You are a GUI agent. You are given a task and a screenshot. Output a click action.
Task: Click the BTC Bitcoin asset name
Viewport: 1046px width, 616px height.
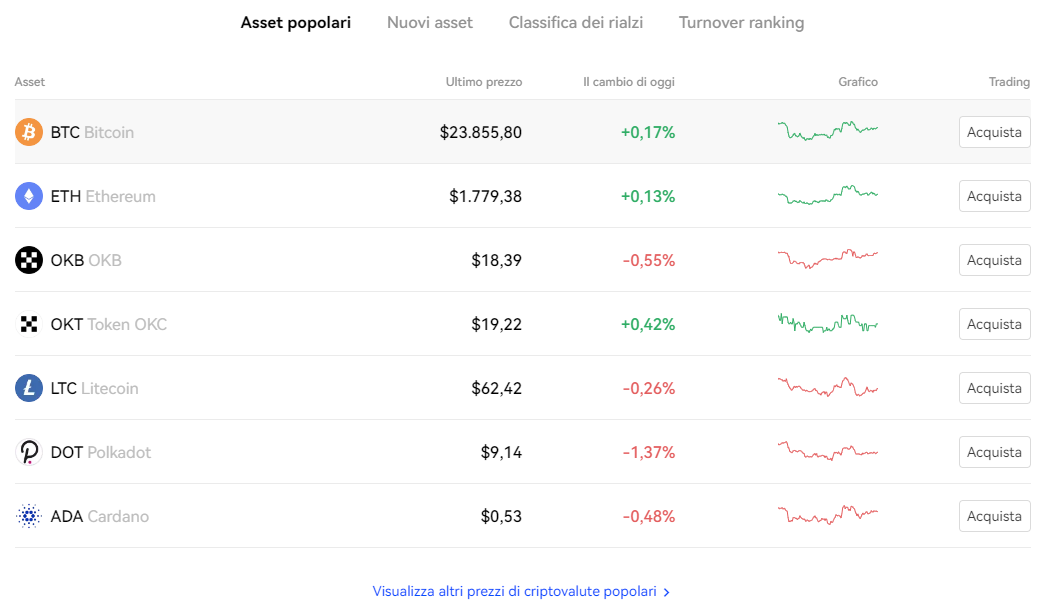pos(92,132)
